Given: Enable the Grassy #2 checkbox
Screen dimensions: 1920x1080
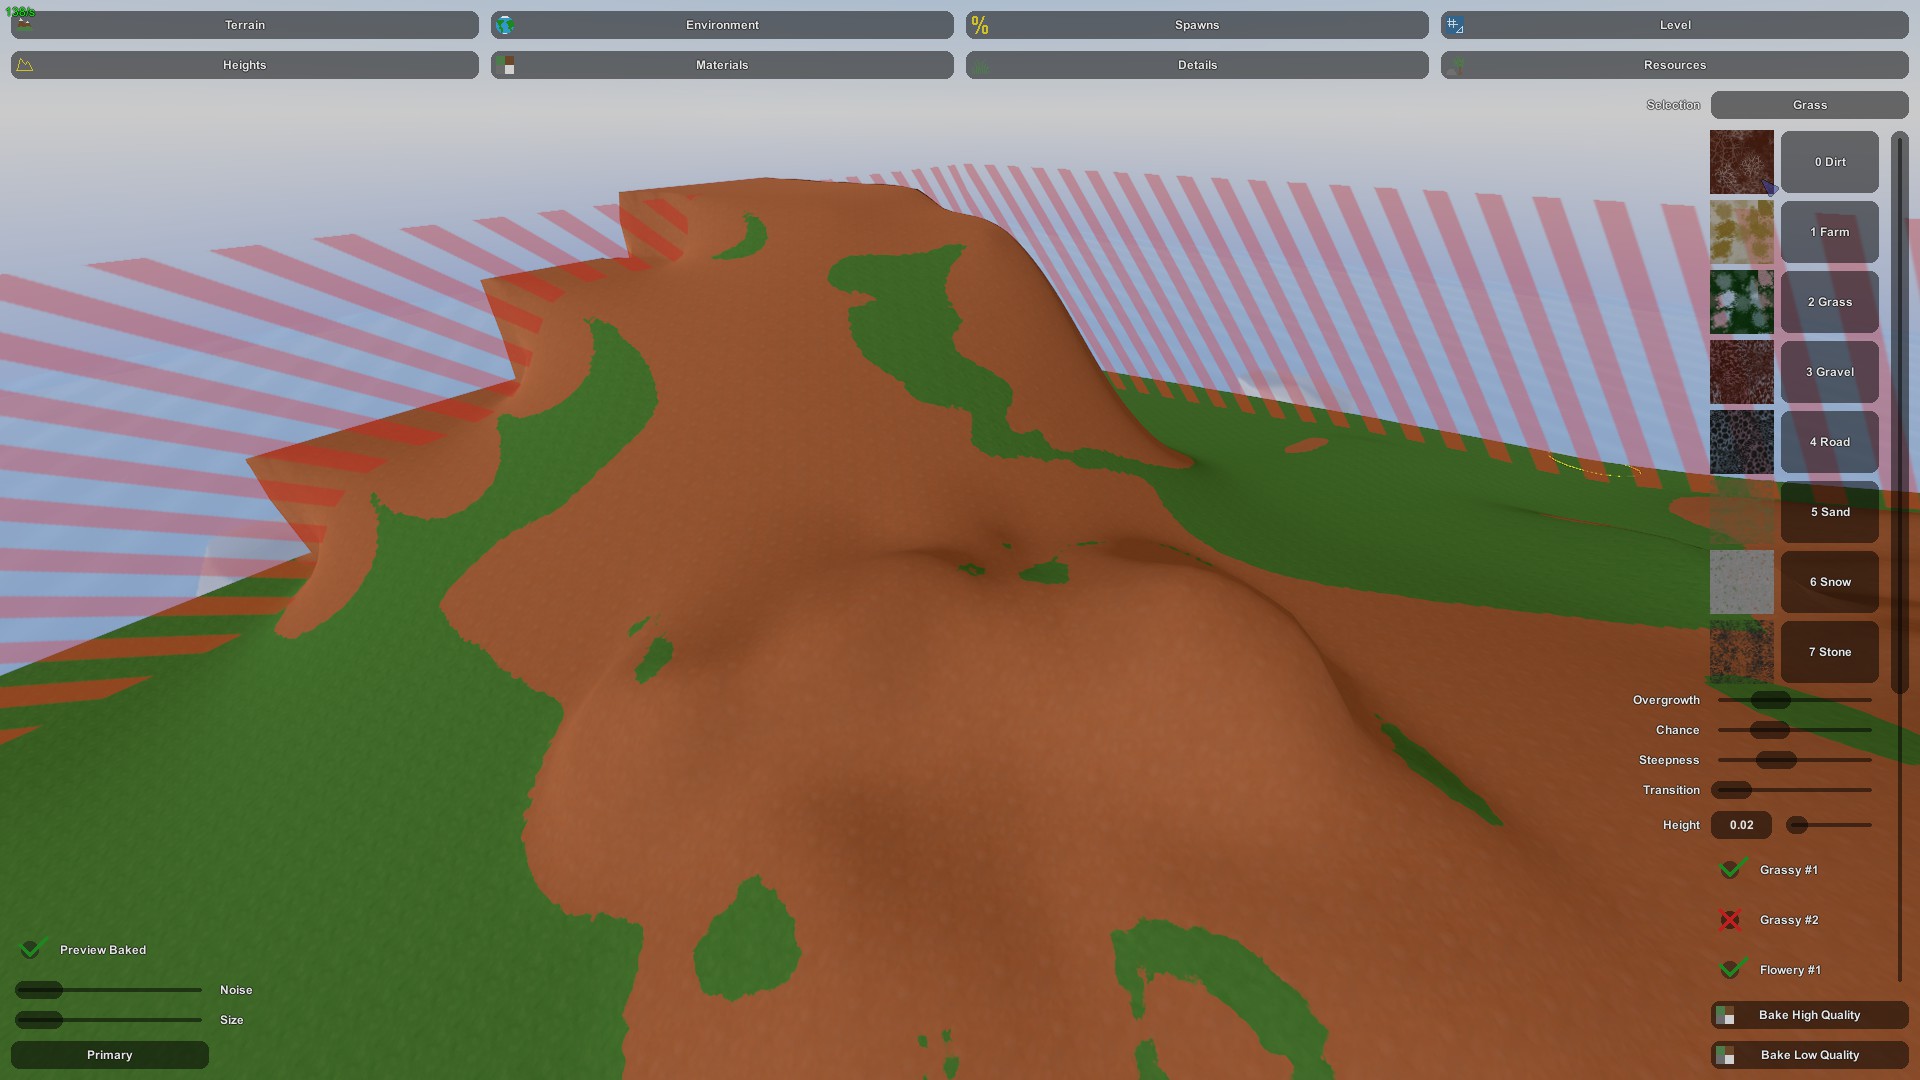Looking at the screenshot, I should point(1730,920).
